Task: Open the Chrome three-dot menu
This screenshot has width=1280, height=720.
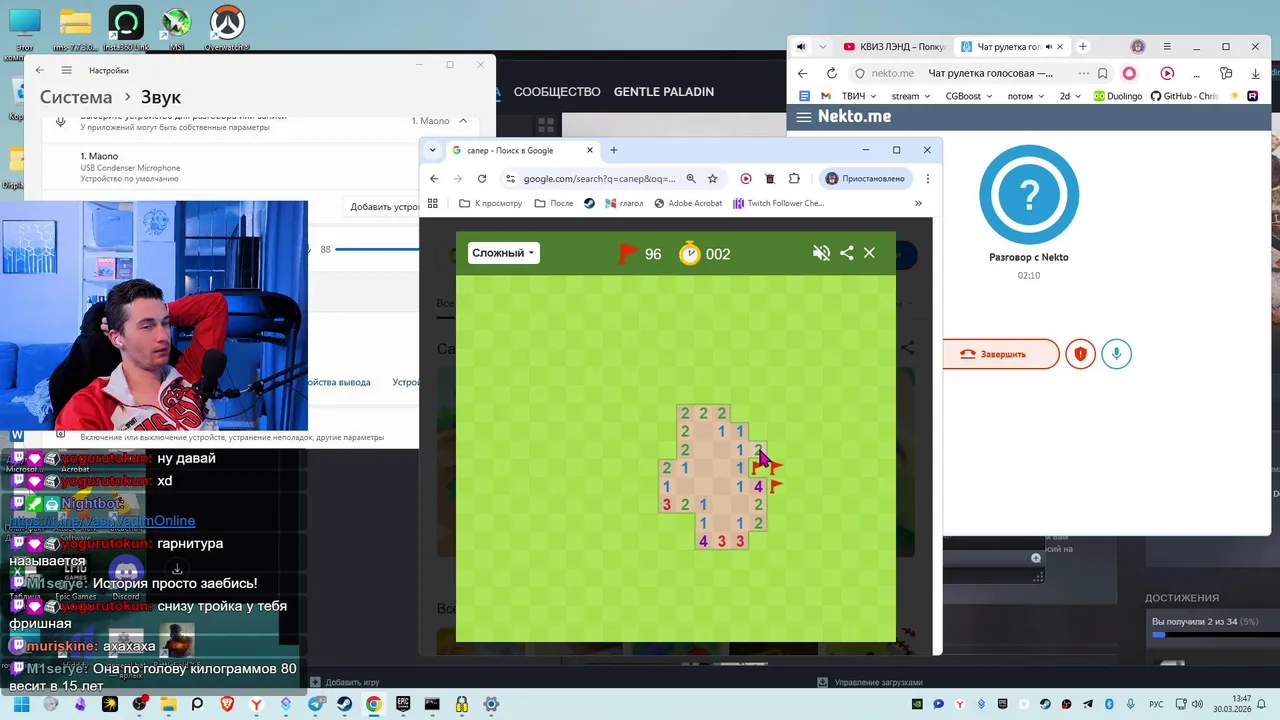Action: (x=928, y=179)
